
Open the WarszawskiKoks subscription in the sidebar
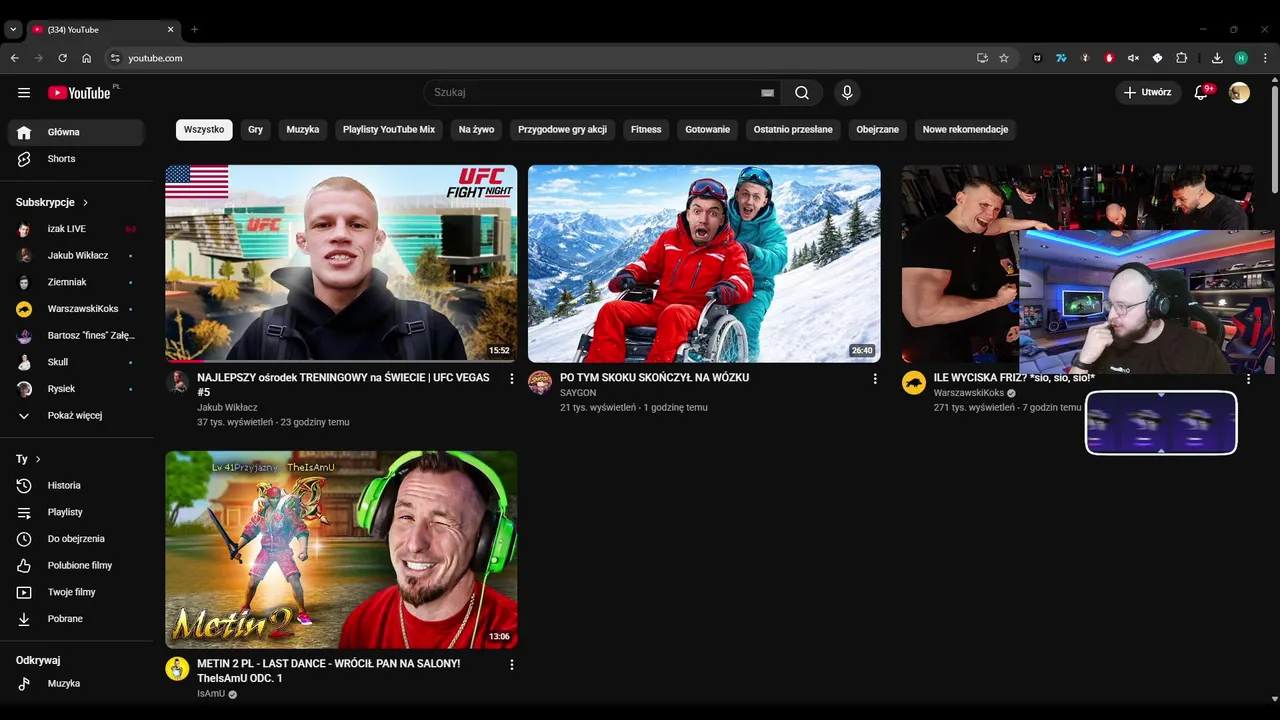coord(76,309)
